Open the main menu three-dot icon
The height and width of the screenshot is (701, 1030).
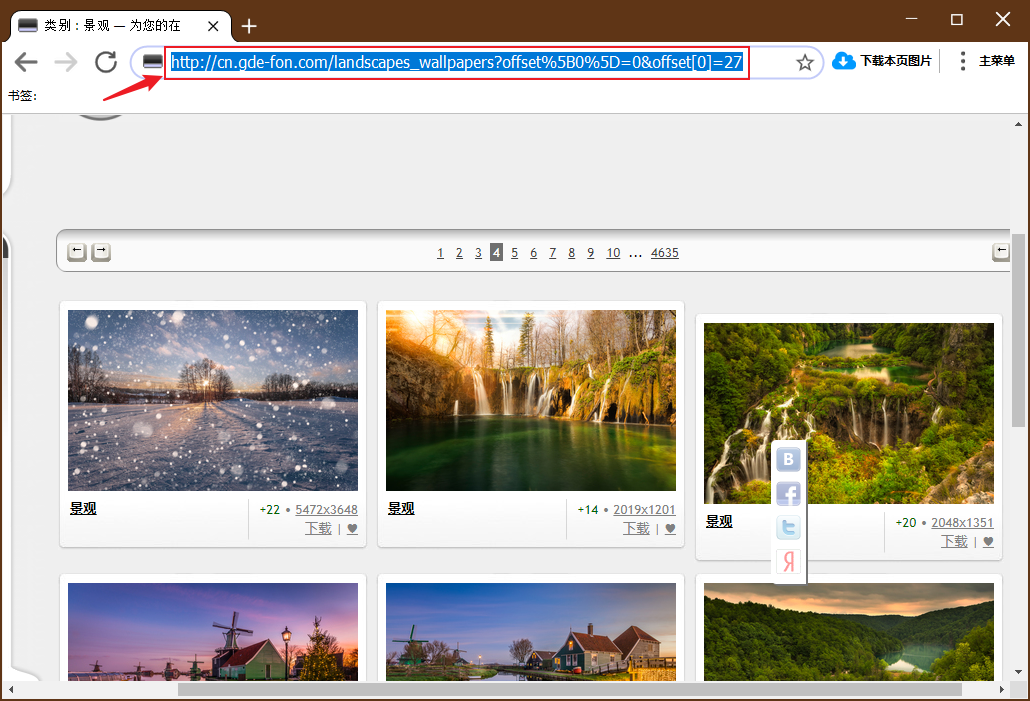click(x=962, y=61)
